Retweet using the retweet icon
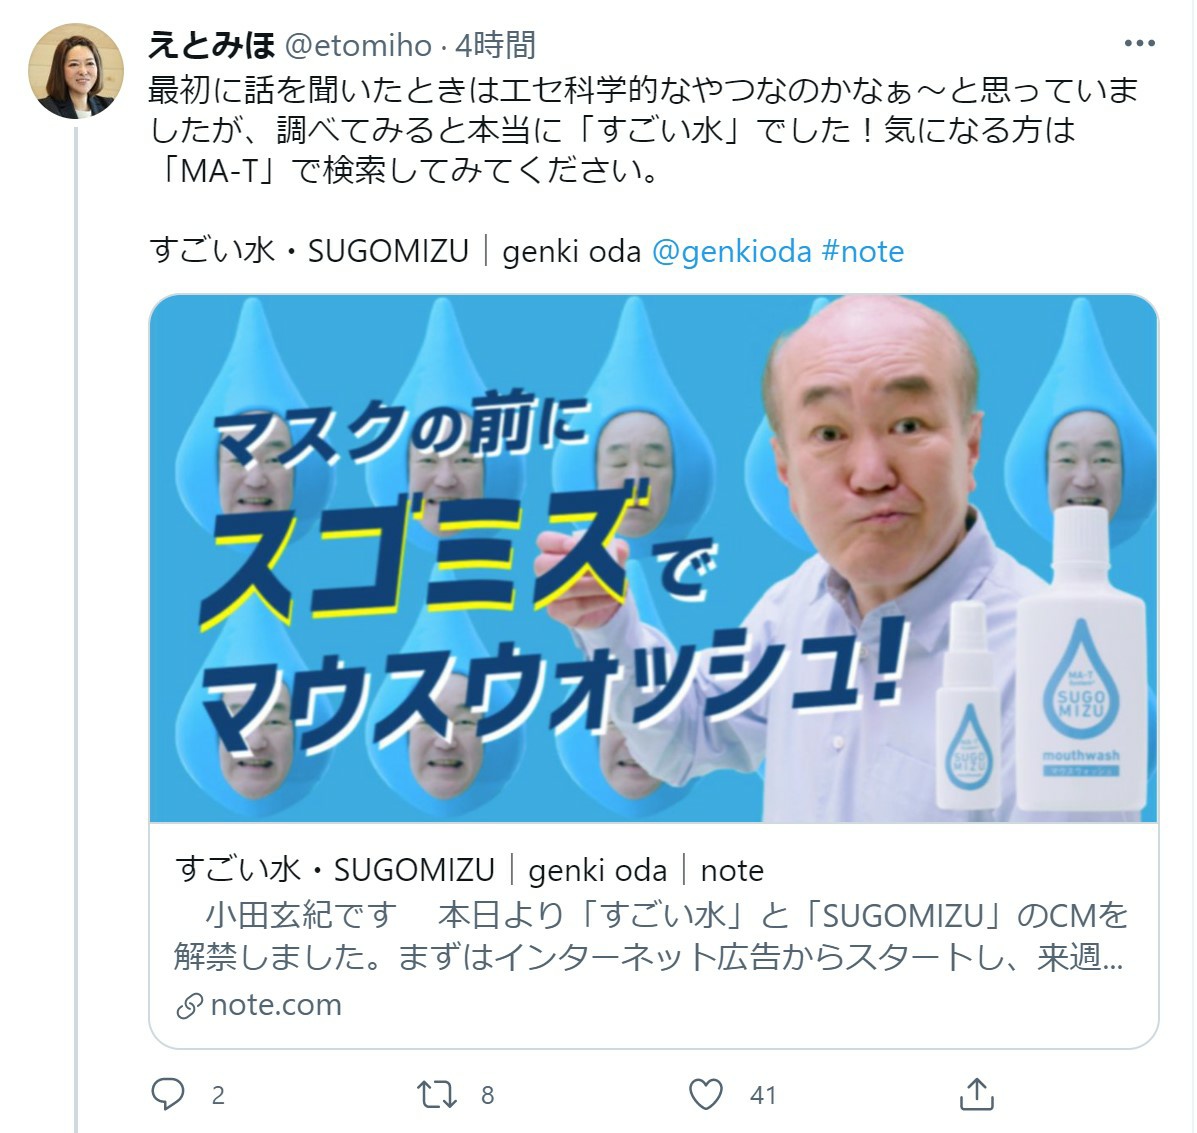The height and width of the screenshot is (1133, 1197). tap(437, 1094)
